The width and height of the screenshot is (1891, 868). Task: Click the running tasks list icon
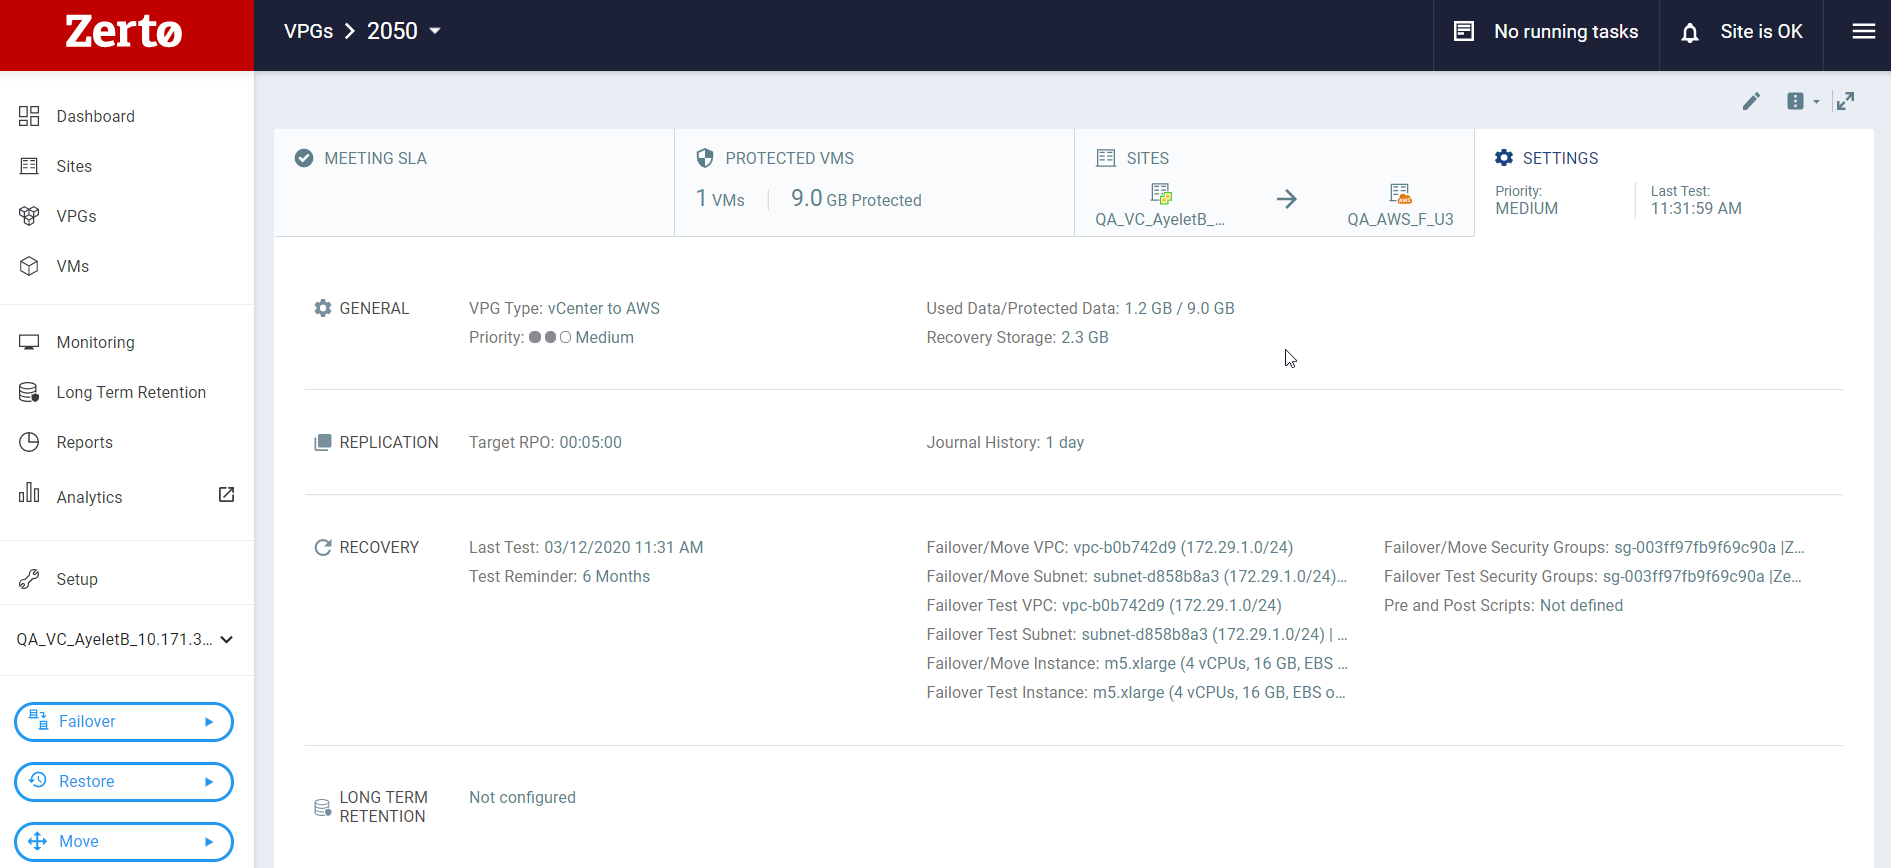click(1464, 31)
